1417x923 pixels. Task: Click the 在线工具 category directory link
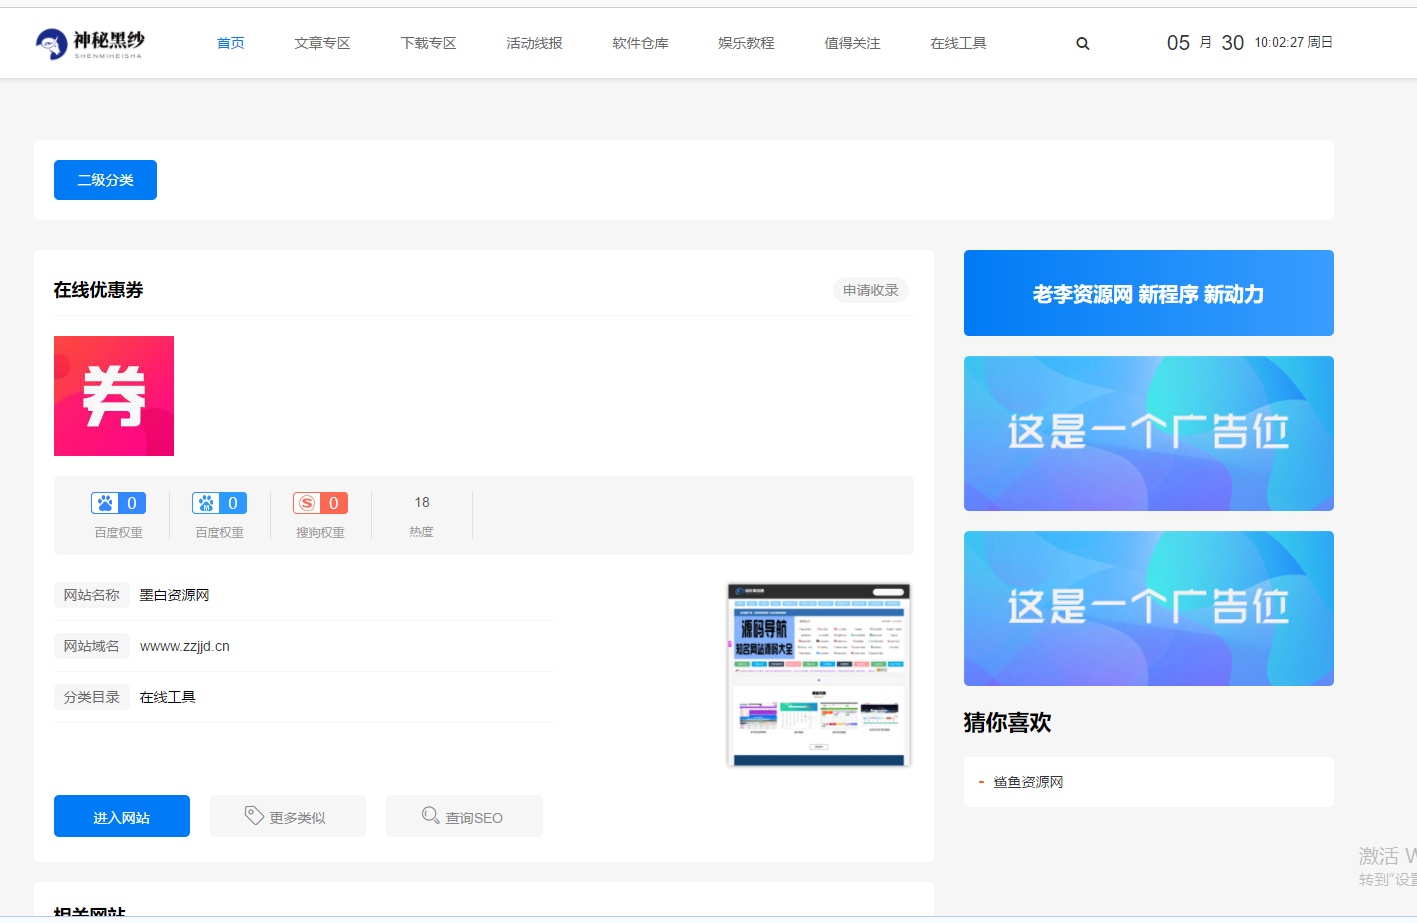pos(167,697)
